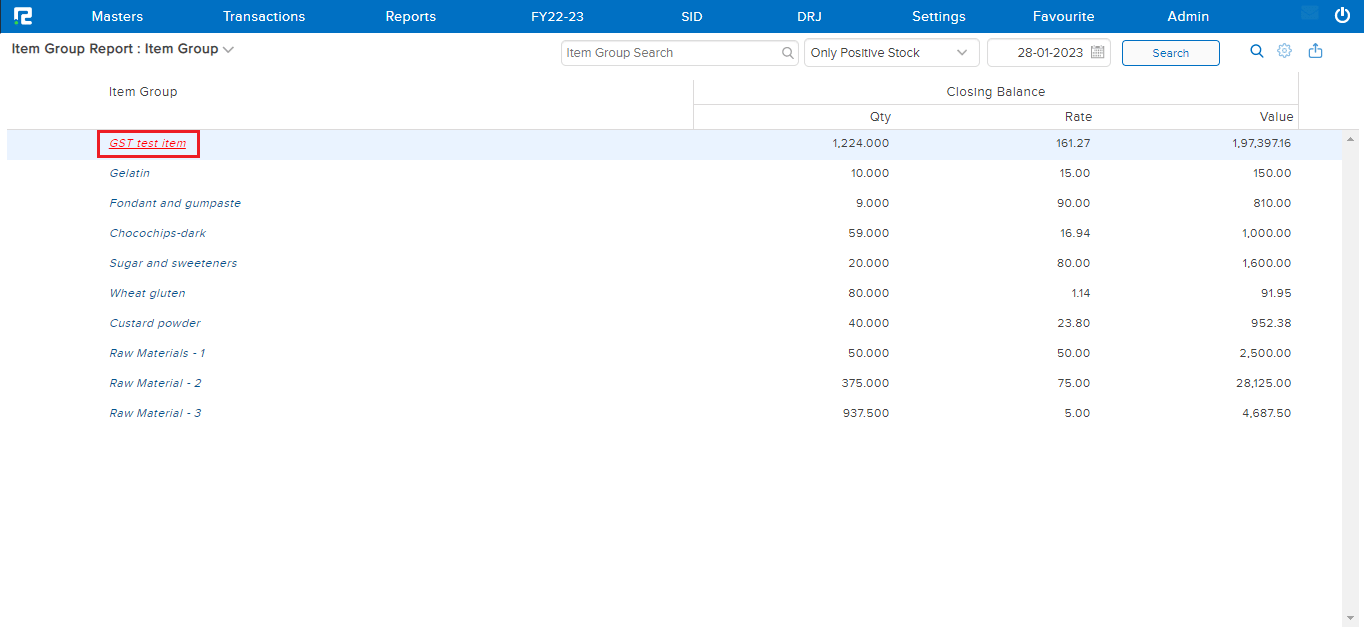The image size is (1364, 627).
Task: Open the Reports menu
Action: click(x=410, y=16)
